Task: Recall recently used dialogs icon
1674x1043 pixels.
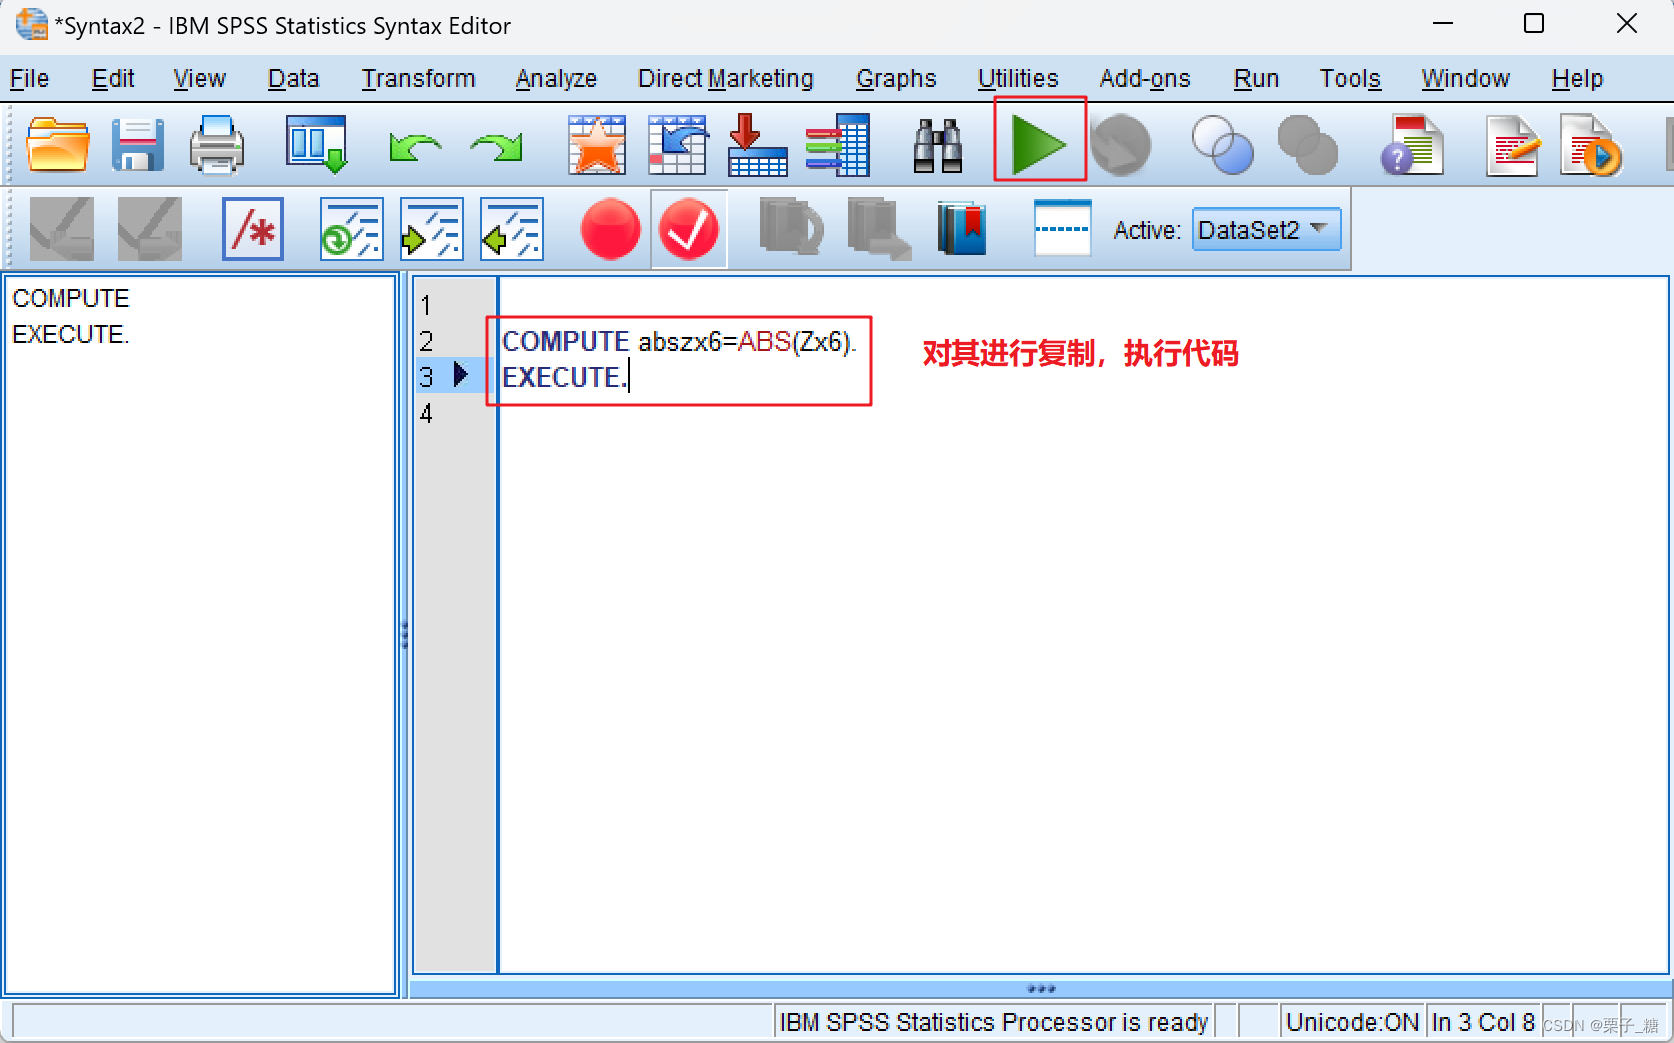Action: click(x=317, y=145)
